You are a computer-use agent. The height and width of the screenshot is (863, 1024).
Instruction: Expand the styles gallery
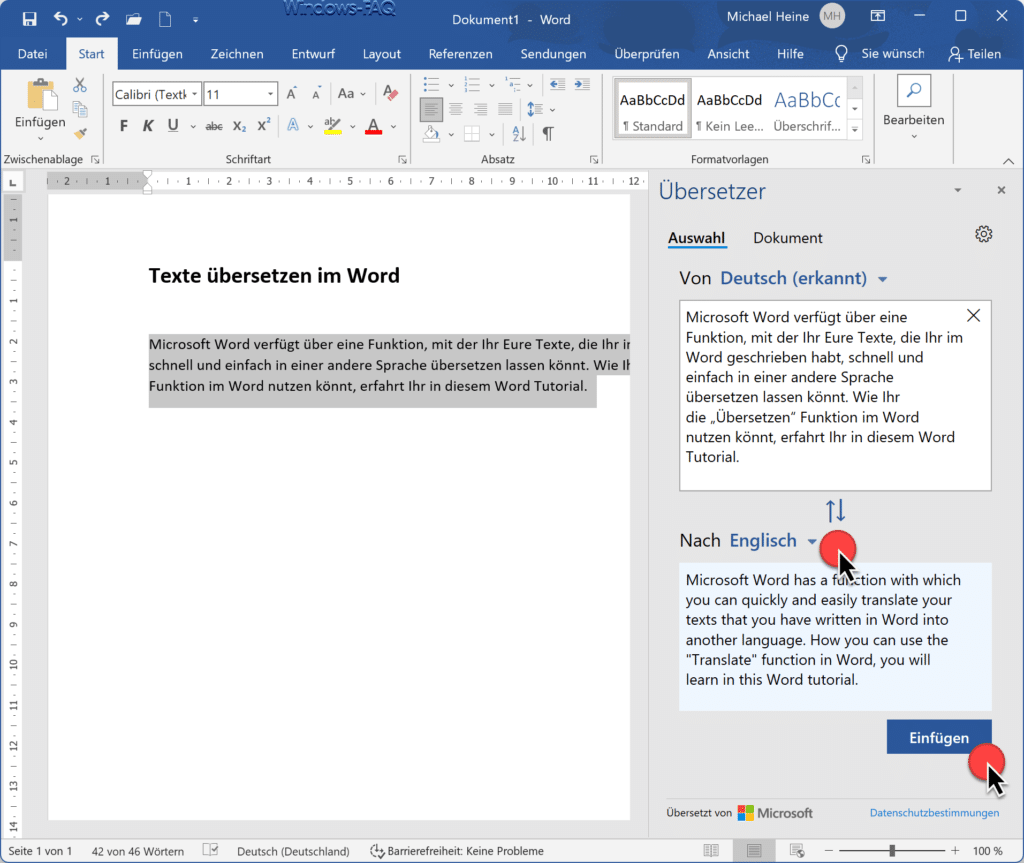pos(855,129)
